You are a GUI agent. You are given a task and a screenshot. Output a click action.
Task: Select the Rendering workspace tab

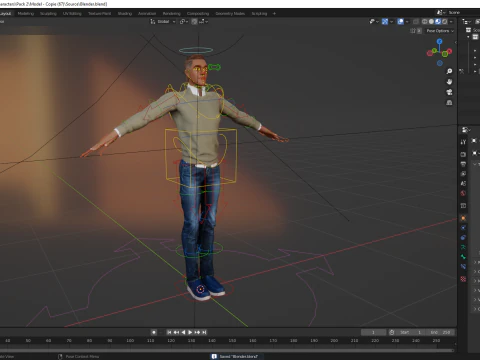[172, 13]
